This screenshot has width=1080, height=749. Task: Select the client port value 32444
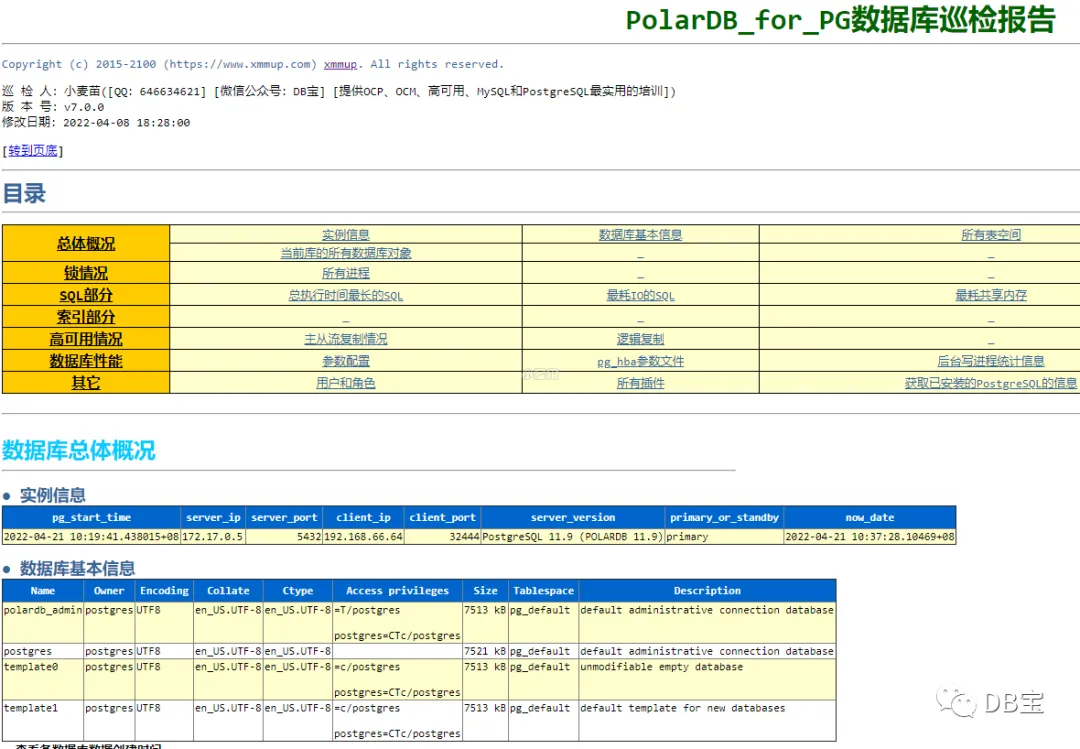[443, 537]
